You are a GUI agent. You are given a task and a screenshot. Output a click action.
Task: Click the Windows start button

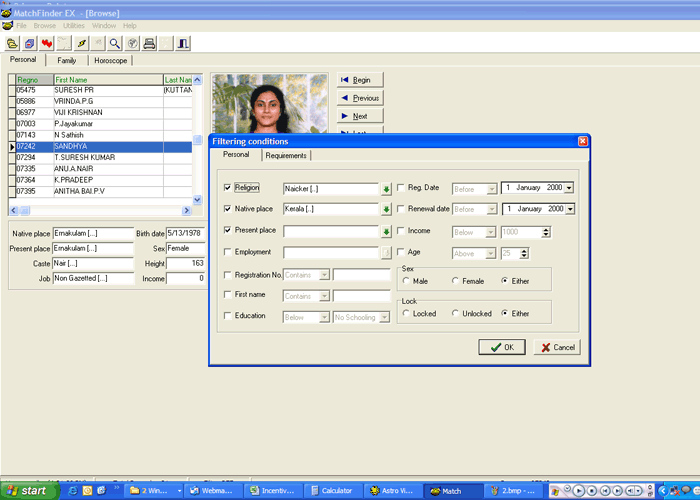[29, 491]
